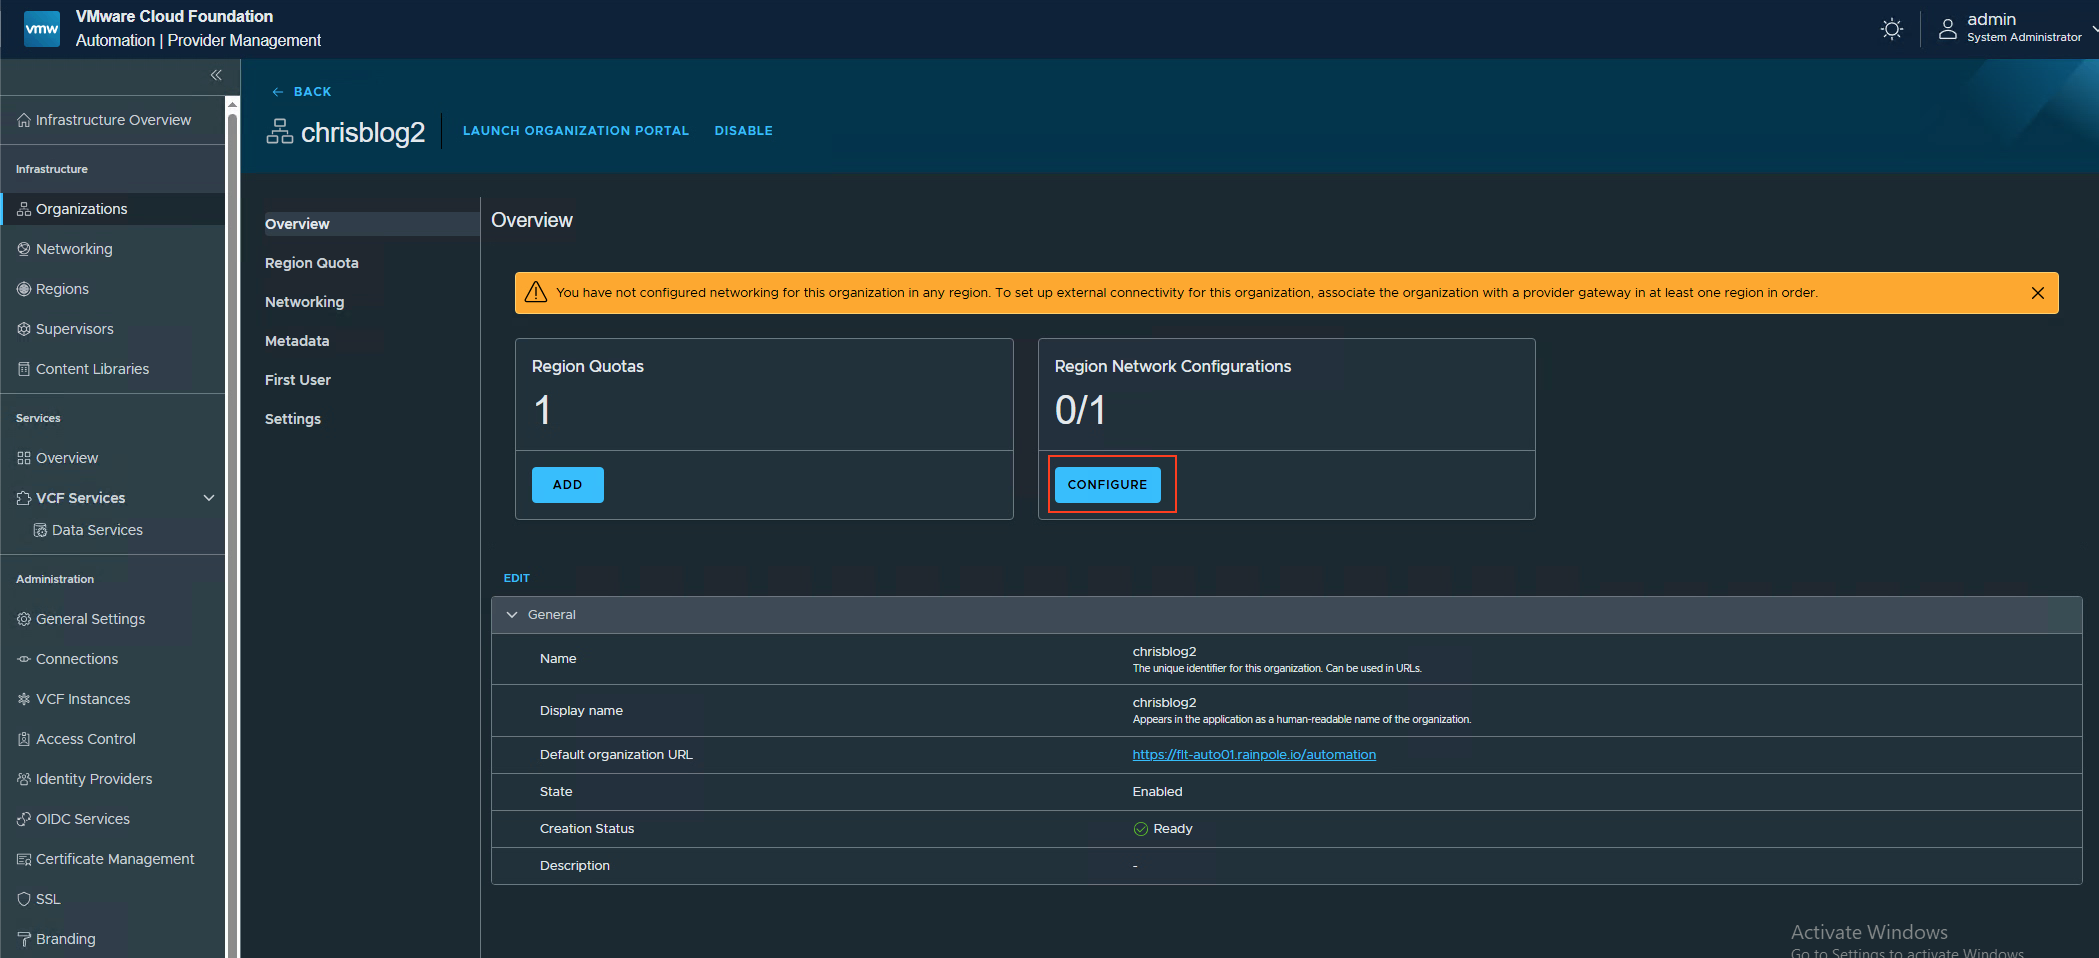Click the 0/1 network configurations count
The width and height of the screenshot is (2099, 958).
[1080, 410]
